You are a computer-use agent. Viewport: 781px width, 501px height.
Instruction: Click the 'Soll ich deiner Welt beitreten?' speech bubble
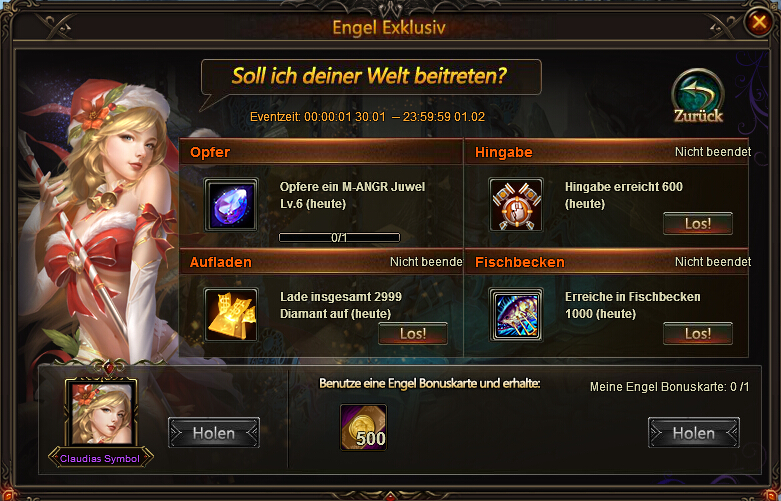point(371,77)
